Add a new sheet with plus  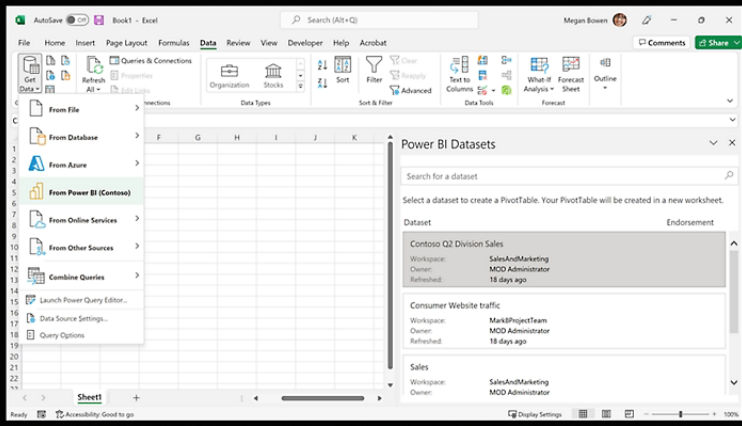click(136, 398)
